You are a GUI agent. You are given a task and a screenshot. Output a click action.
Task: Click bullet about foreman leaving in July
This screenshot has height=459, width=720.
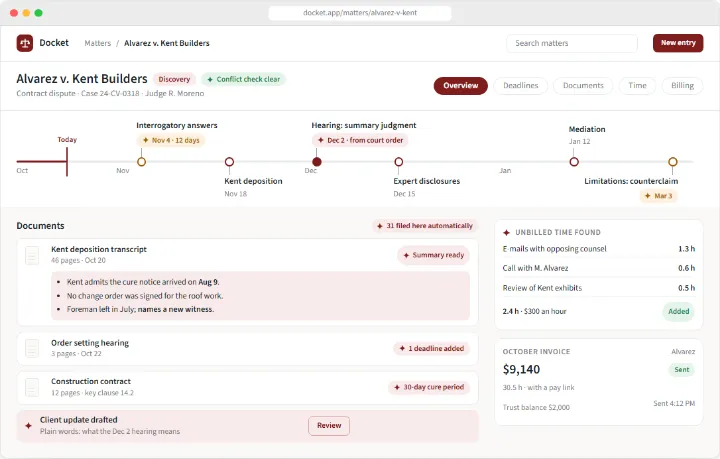pos(141,309)
